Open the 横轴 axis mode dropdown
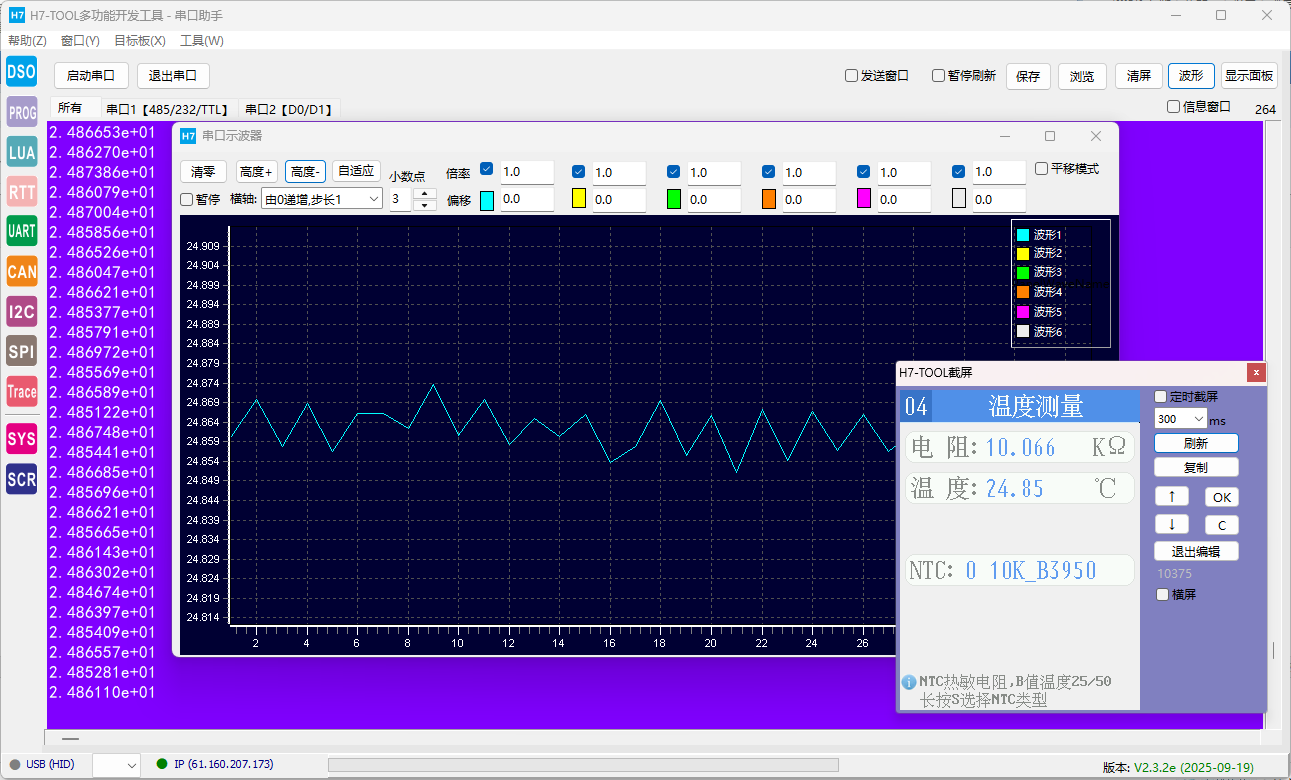Viewport: 1291px width, 780px height. point(322,199)
